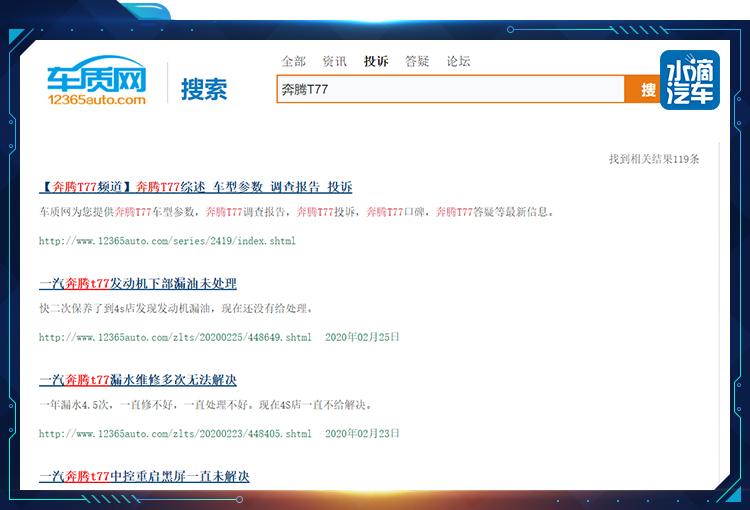
Task: Open the 奔腾T77综述 link
Action: point(170,187)
